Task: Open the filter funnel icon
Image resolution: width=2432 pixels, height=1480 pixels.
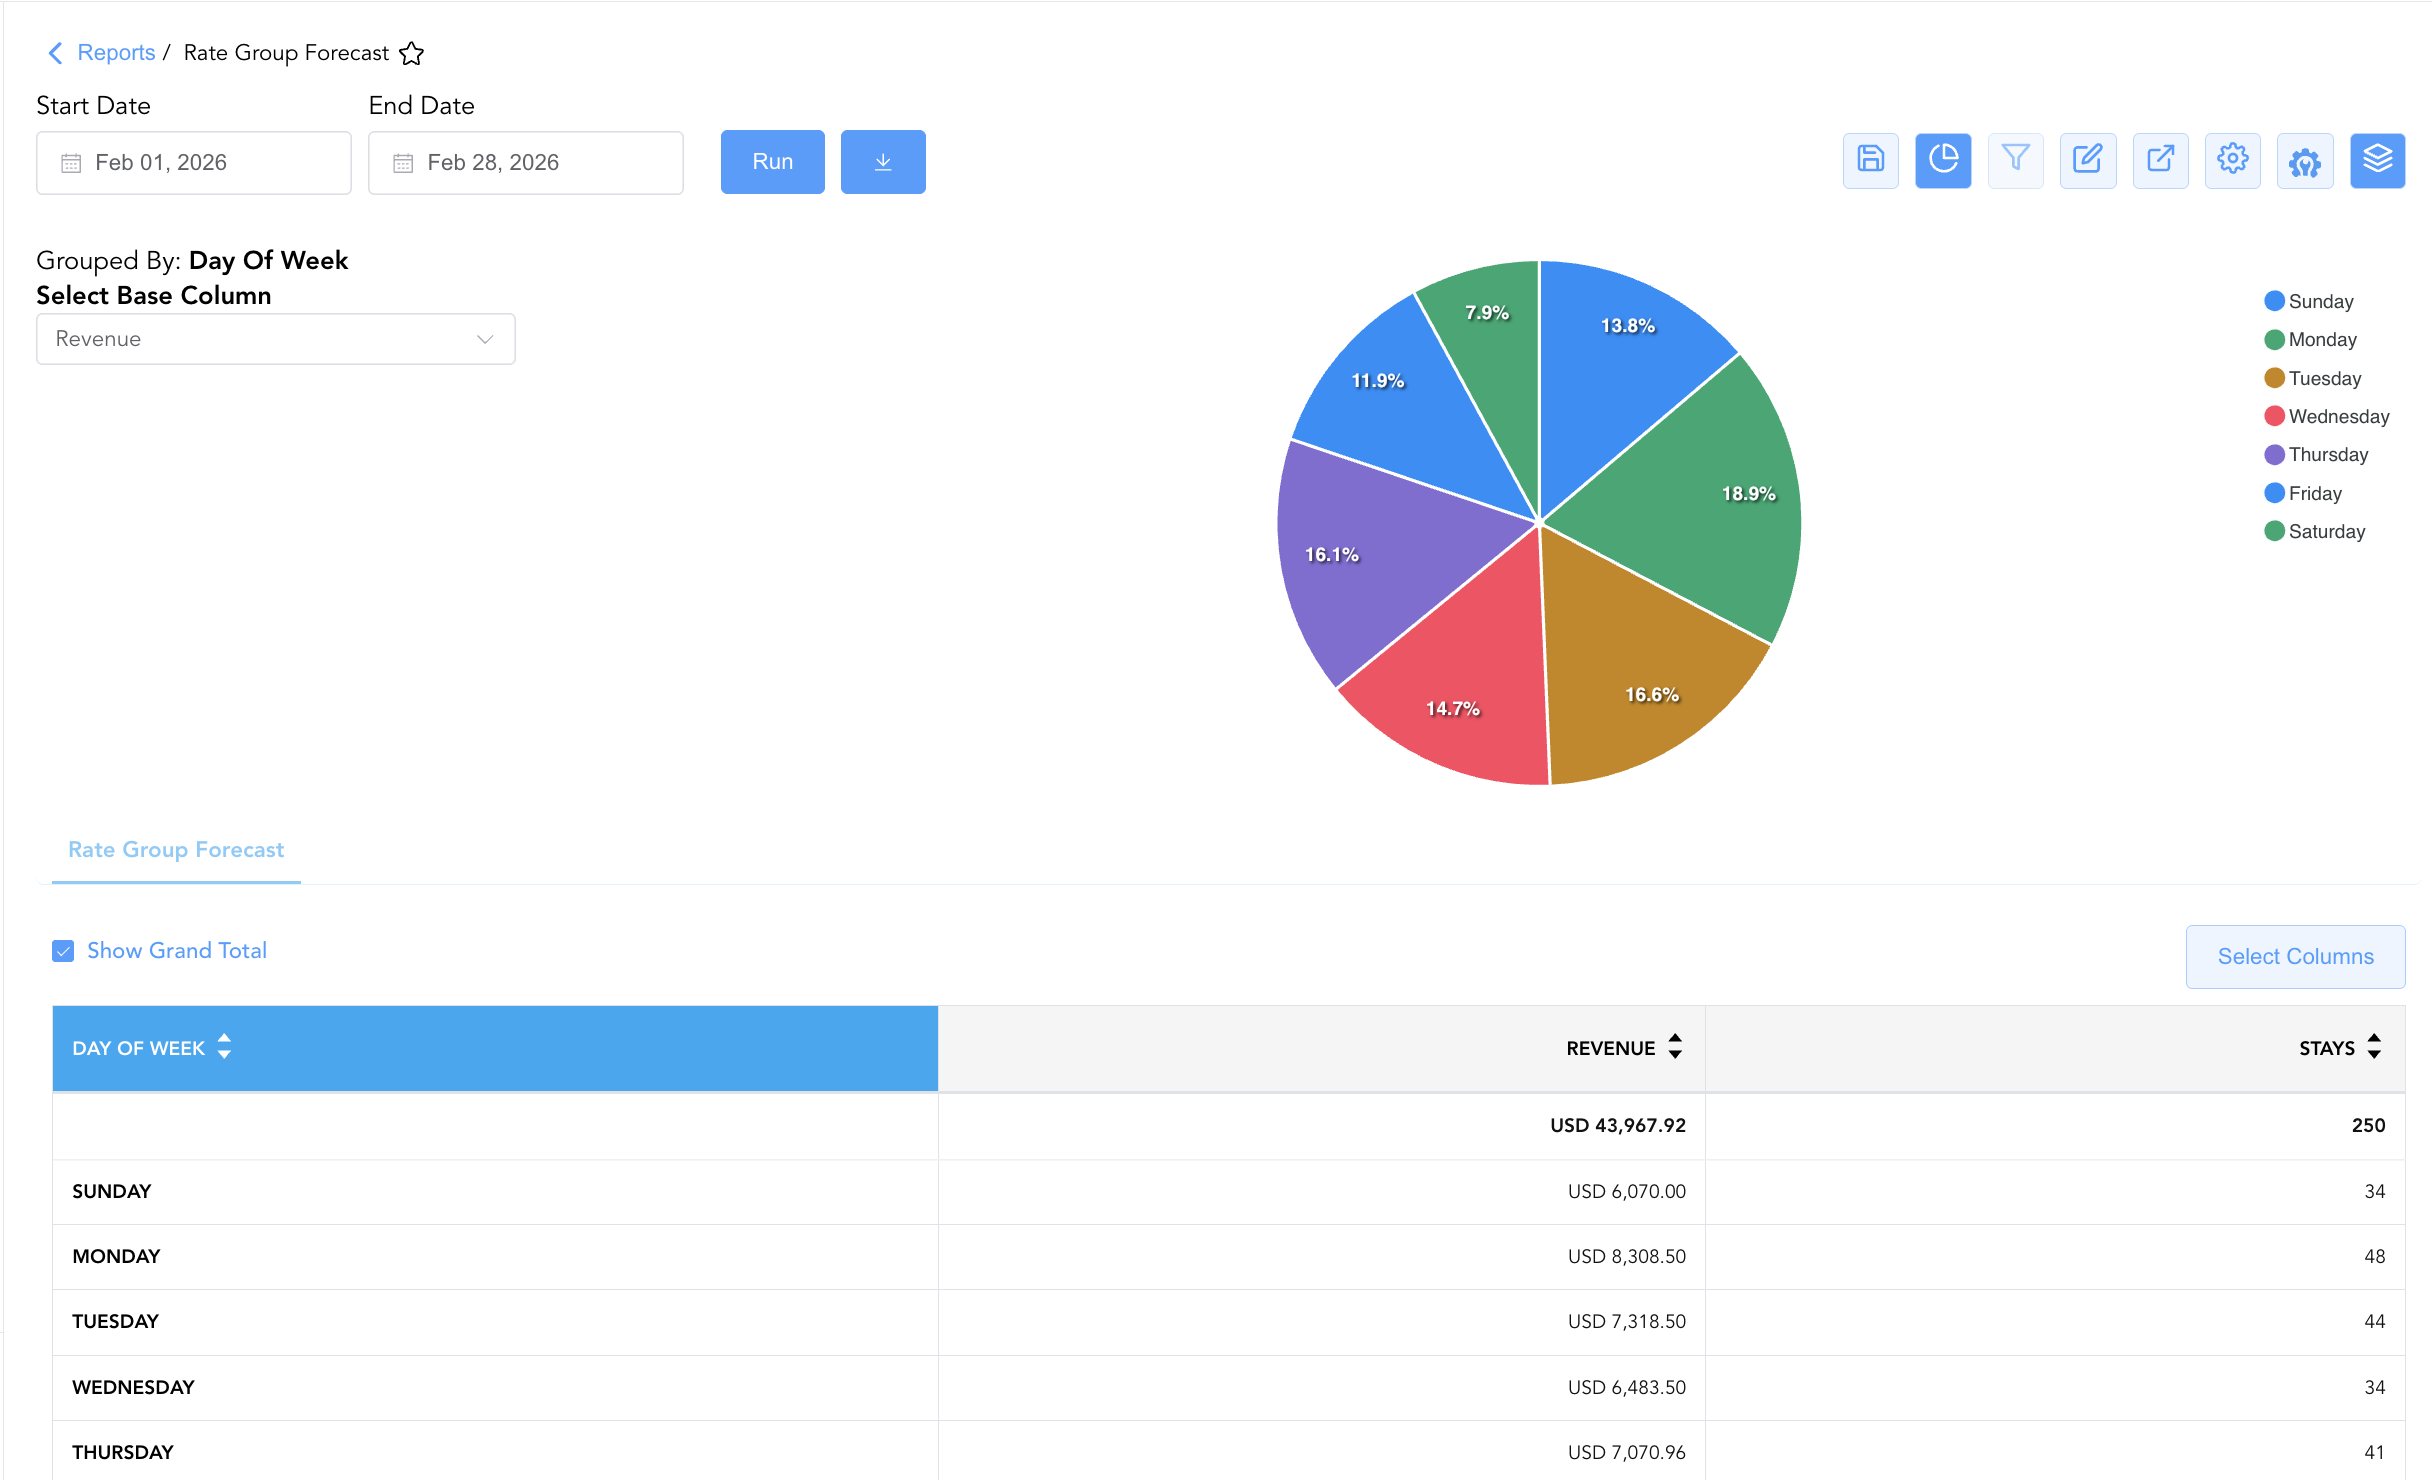Action: (2015, 161)
